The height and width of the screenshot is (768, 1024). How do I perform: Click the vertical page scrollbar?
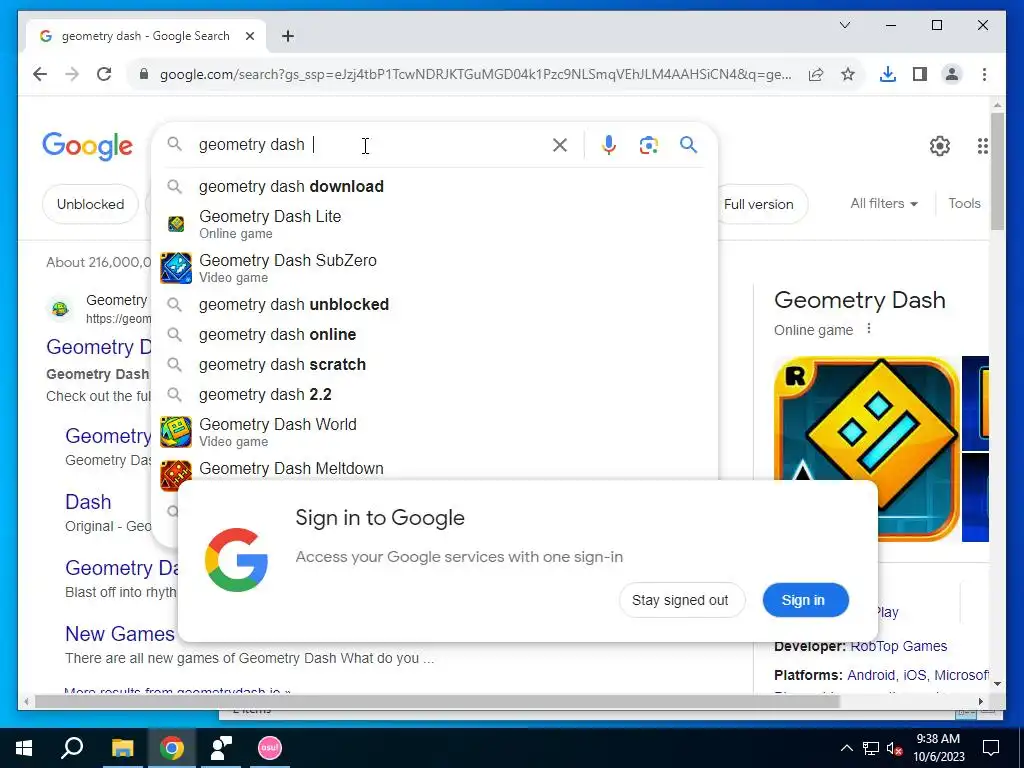tap(997, 171)
